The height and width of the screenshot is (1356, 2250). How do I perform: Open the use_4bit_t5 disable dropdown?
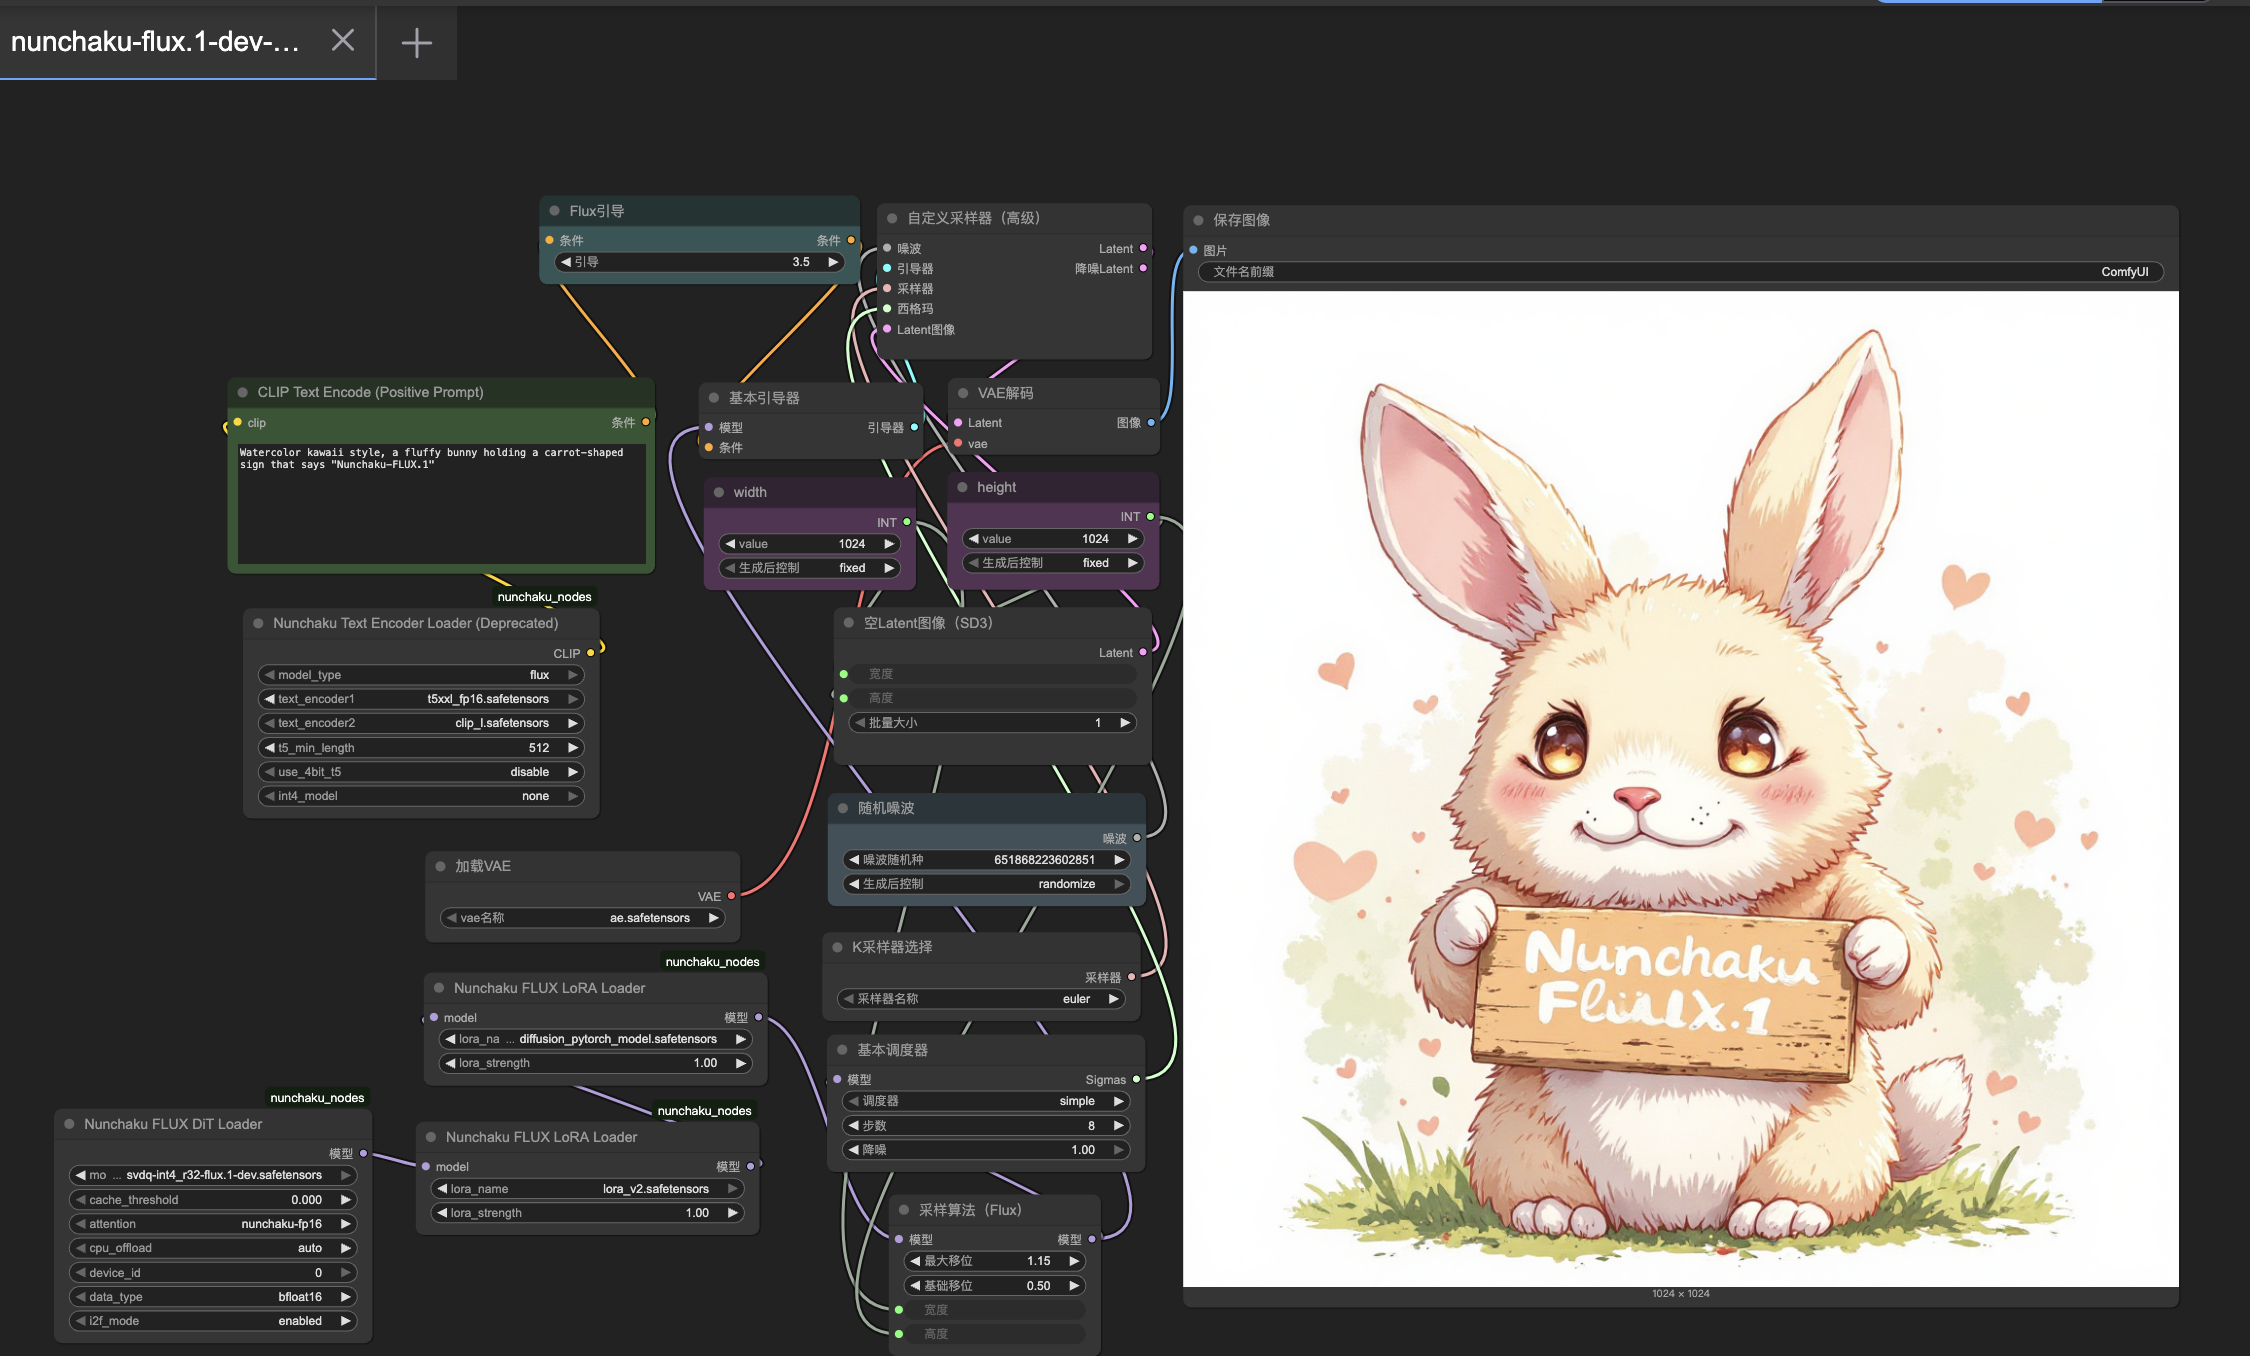421,772
